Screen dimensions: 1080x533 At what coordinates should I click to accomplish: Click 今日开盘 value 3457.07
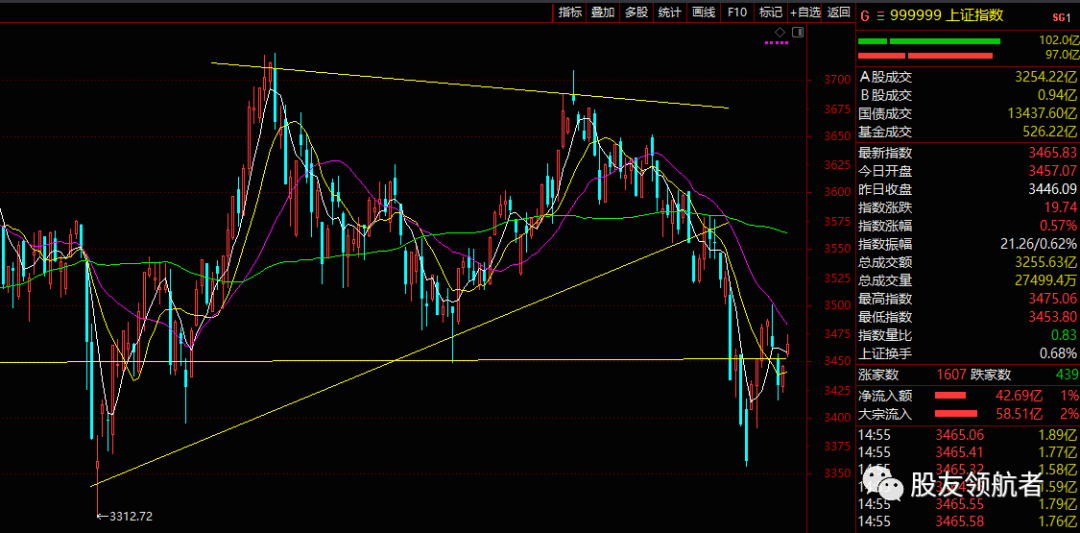[x=1050, y=170]
